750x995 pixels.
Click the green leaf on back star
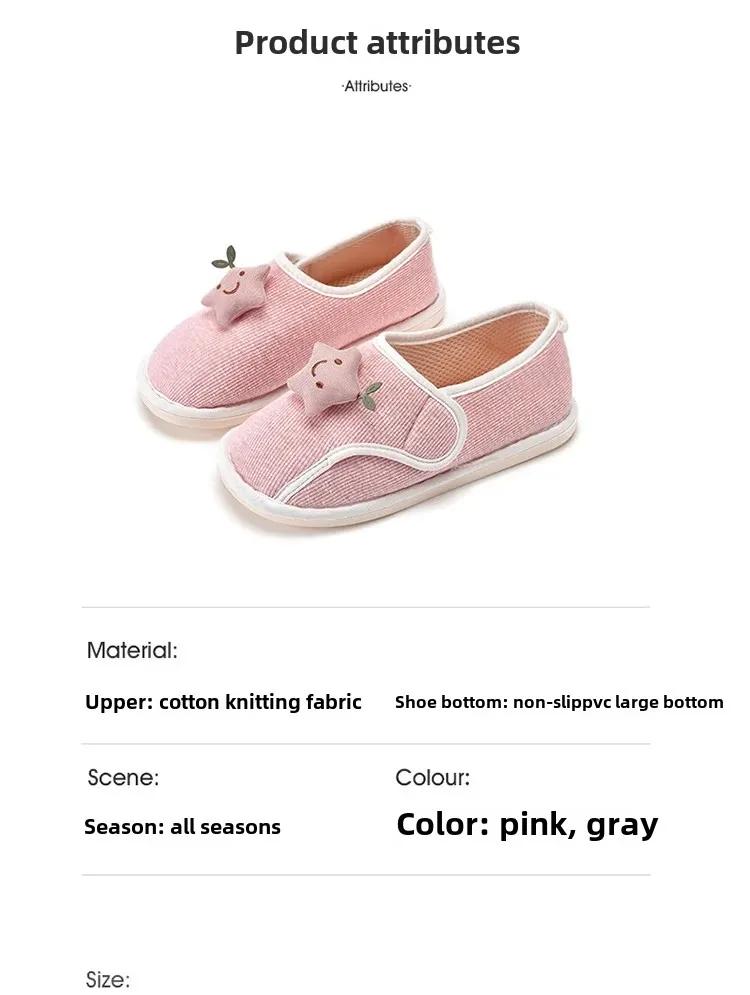tap(225, 257)
